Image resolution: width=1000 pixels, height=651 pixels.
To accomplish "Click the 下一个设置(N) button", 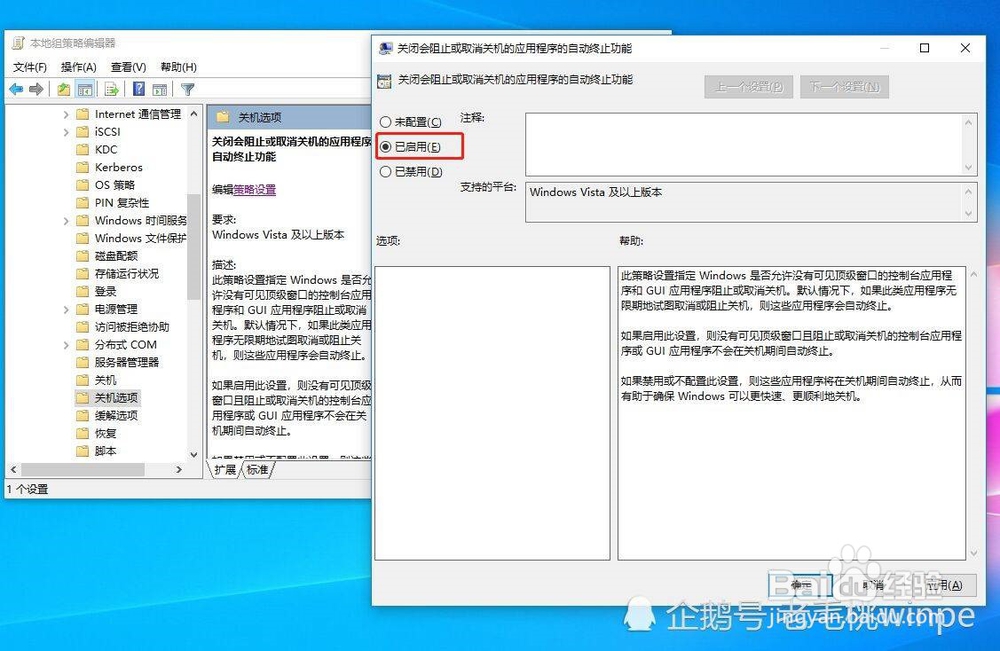I will [844, 87].
